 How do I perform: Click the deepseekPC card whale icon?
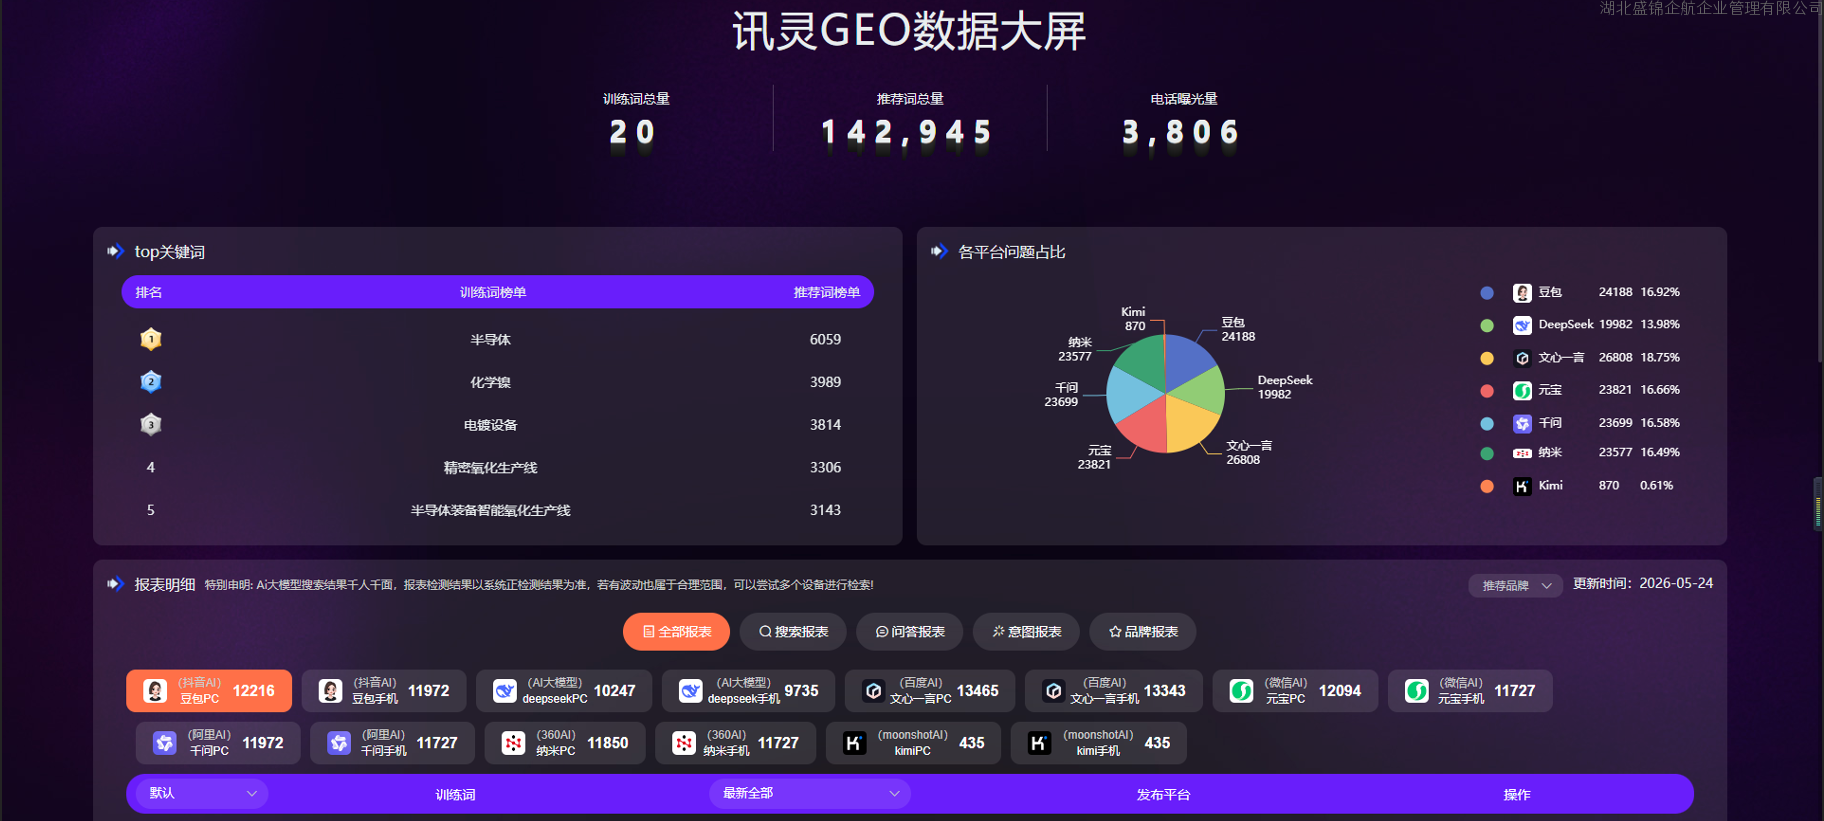[x=505, y=691]
